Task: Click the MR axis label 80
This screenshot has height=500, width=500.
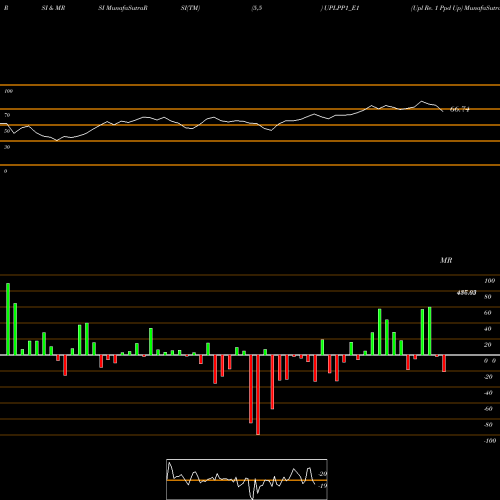Action: [x=488, y=297]
